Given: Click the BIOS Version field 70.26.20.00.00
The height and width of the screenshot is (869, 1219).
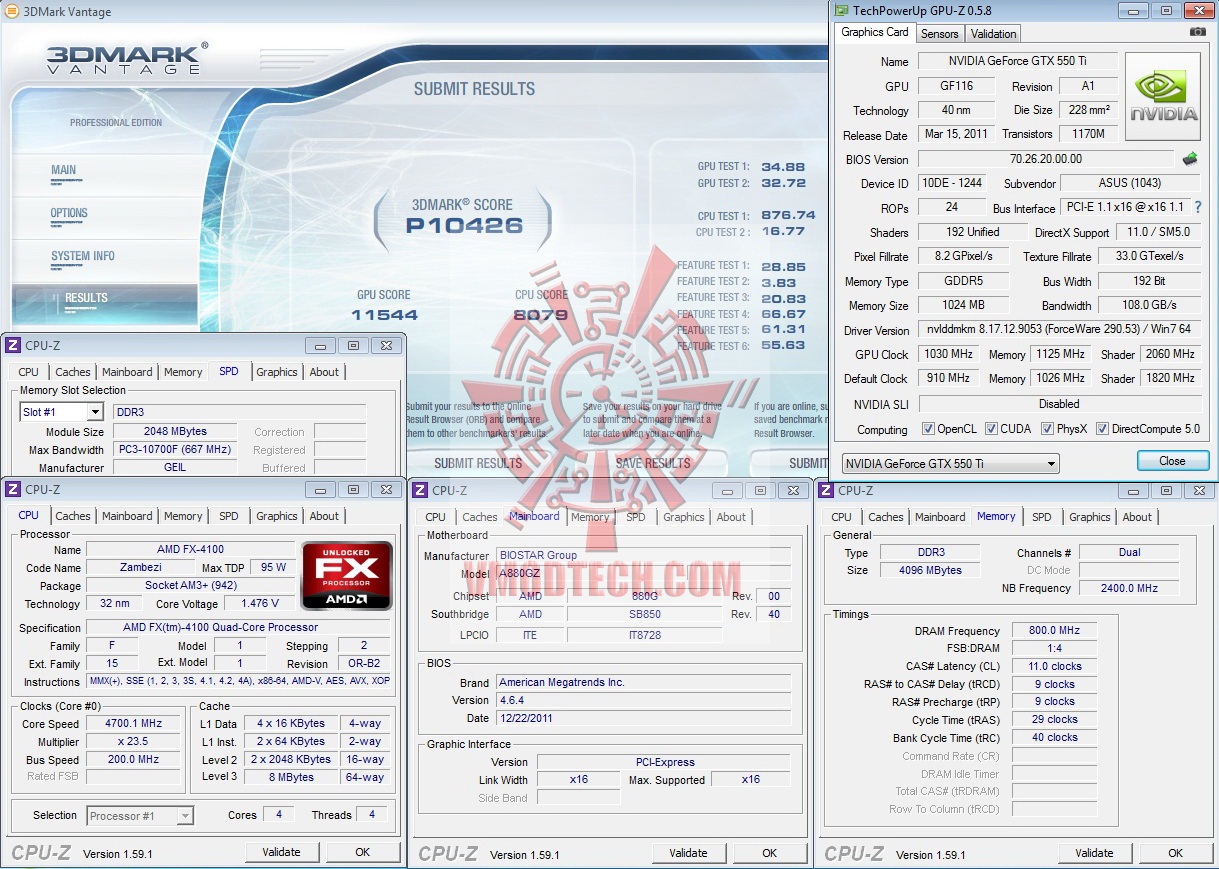Looking at the screenshot, I should coord(1046,159).
